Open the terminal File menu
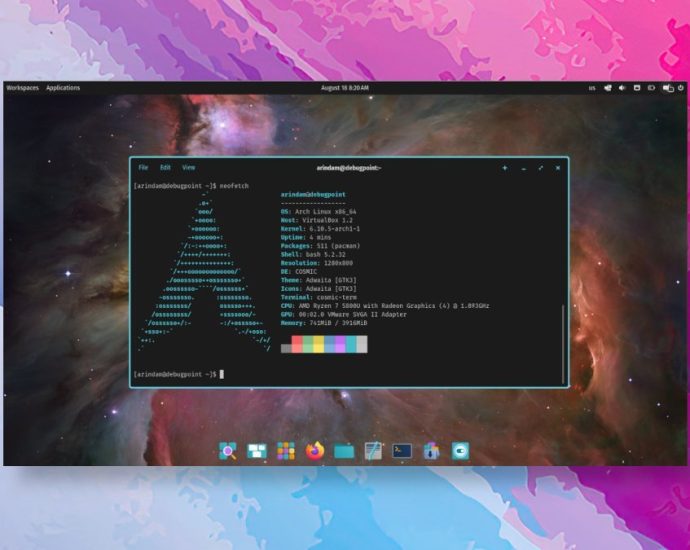Screen dimensions: 690x550 [143, 168]
